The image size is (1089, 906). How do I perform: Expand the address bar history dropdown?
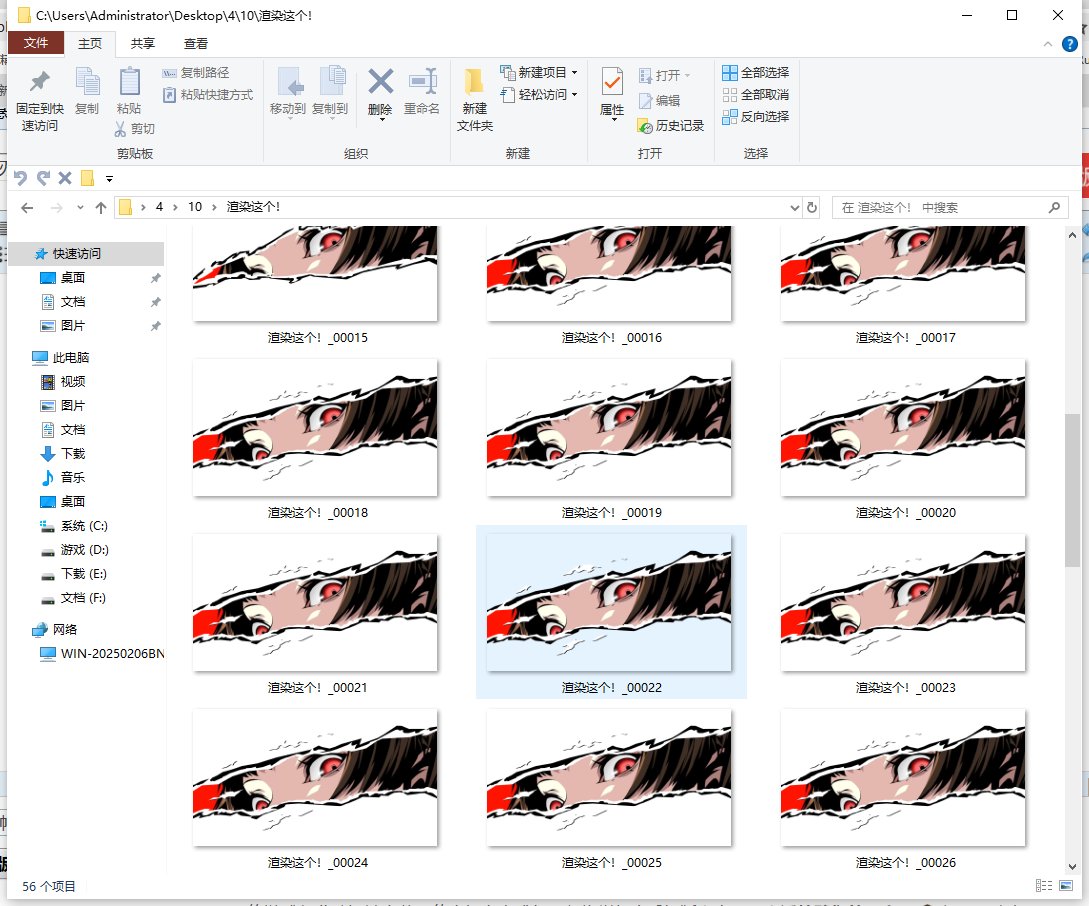[795, 207]
